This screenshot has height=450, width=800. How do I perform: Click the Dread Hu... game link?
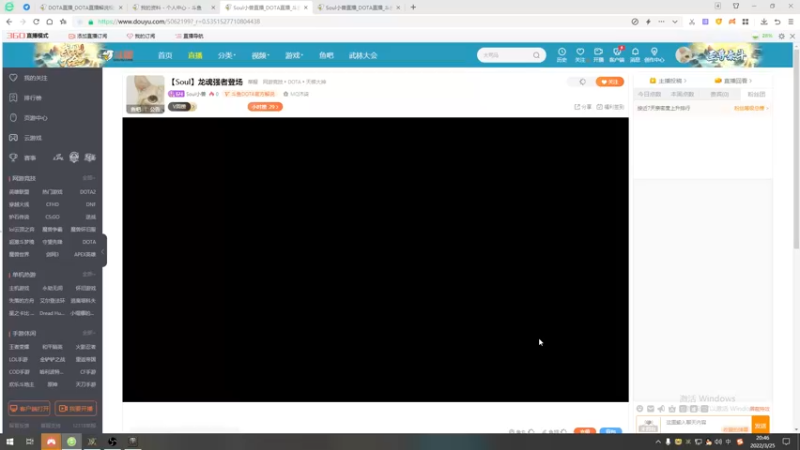click(x=52, y=313)
